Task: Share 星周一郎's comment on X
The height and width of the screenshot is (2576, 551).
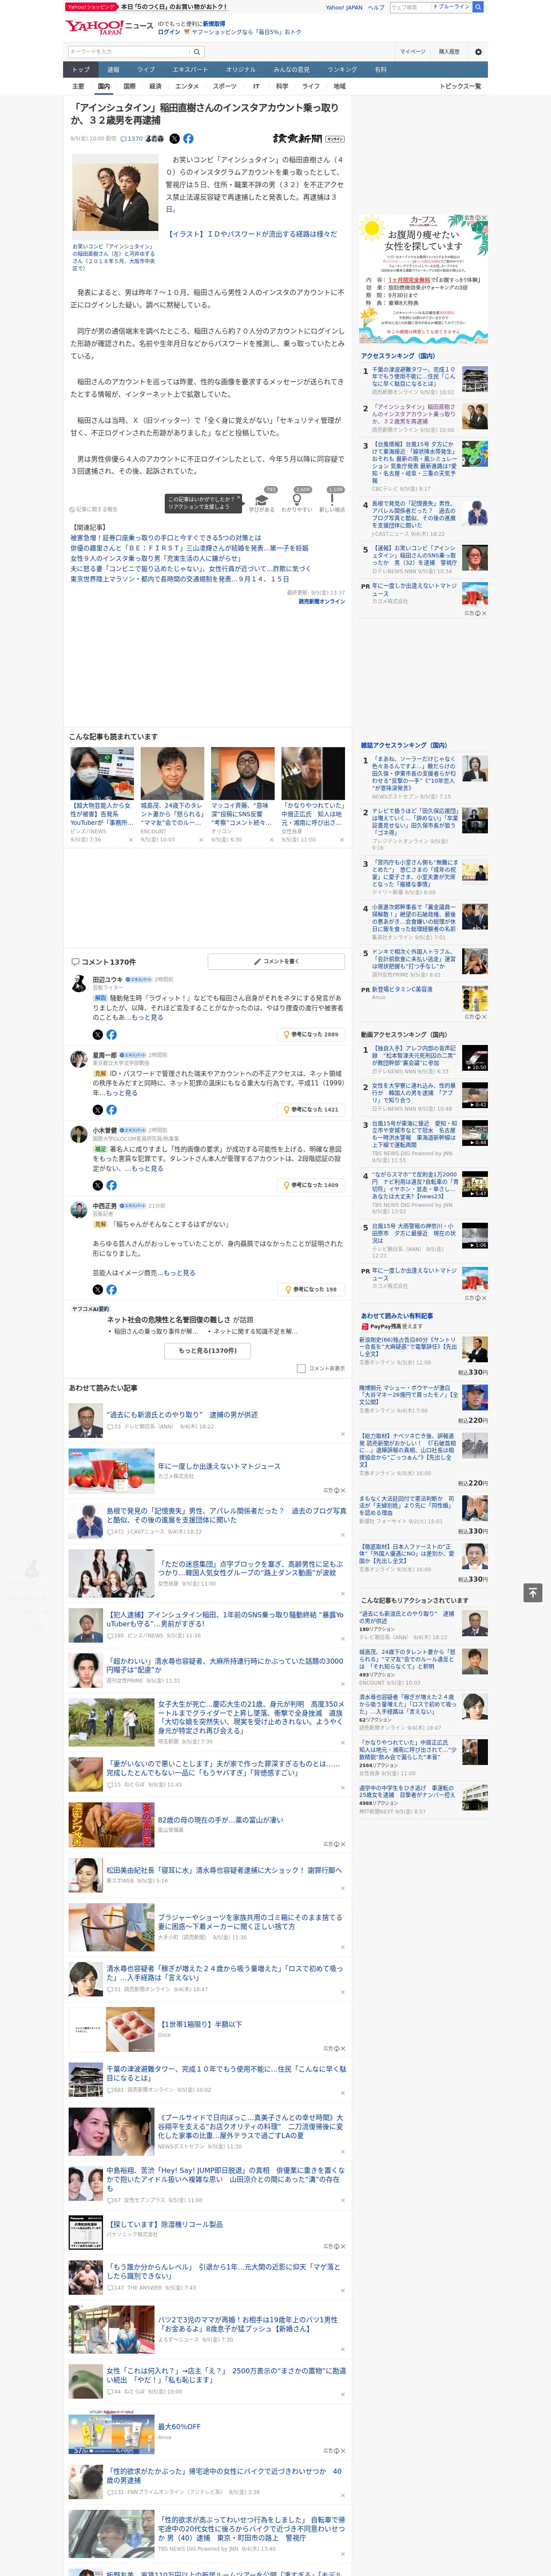Action: click(97, 1109)
